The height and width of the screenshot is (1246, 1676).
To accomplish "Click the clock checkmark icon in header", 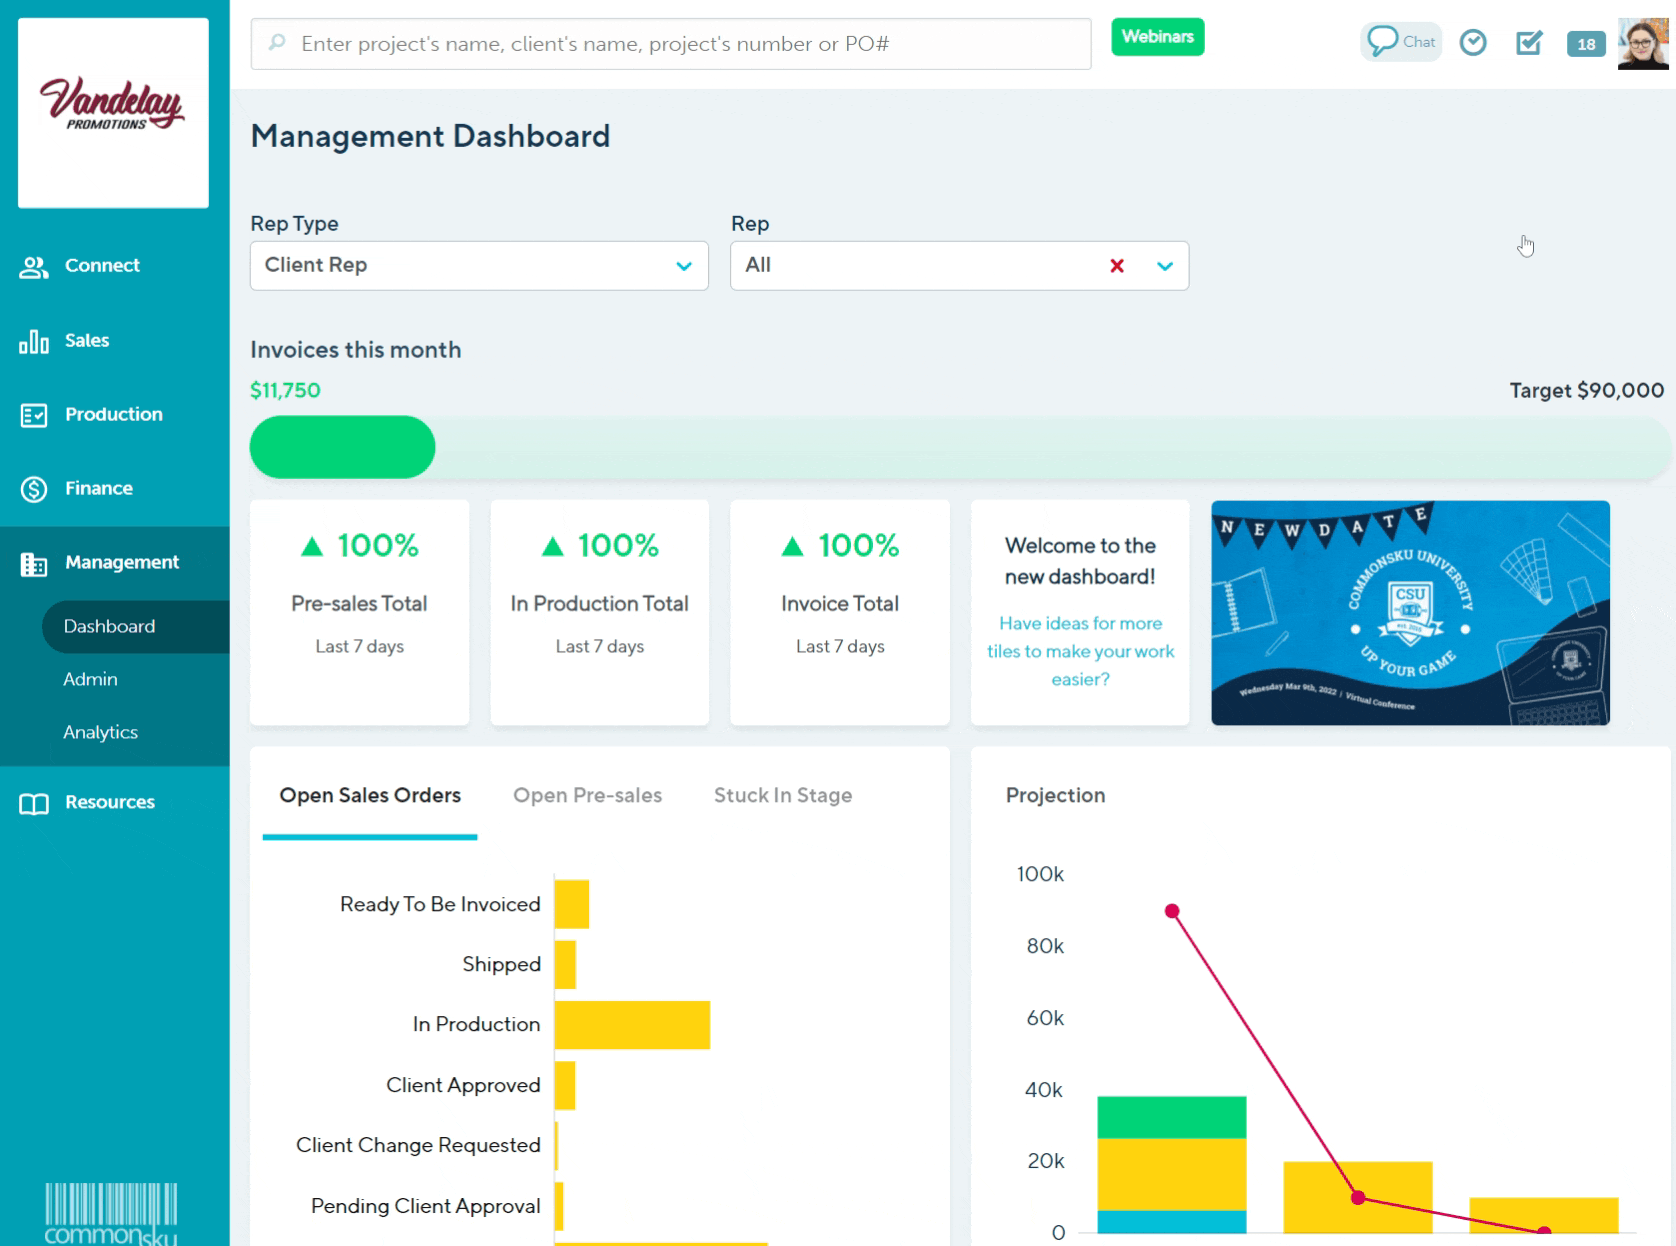I will 1472,43.
